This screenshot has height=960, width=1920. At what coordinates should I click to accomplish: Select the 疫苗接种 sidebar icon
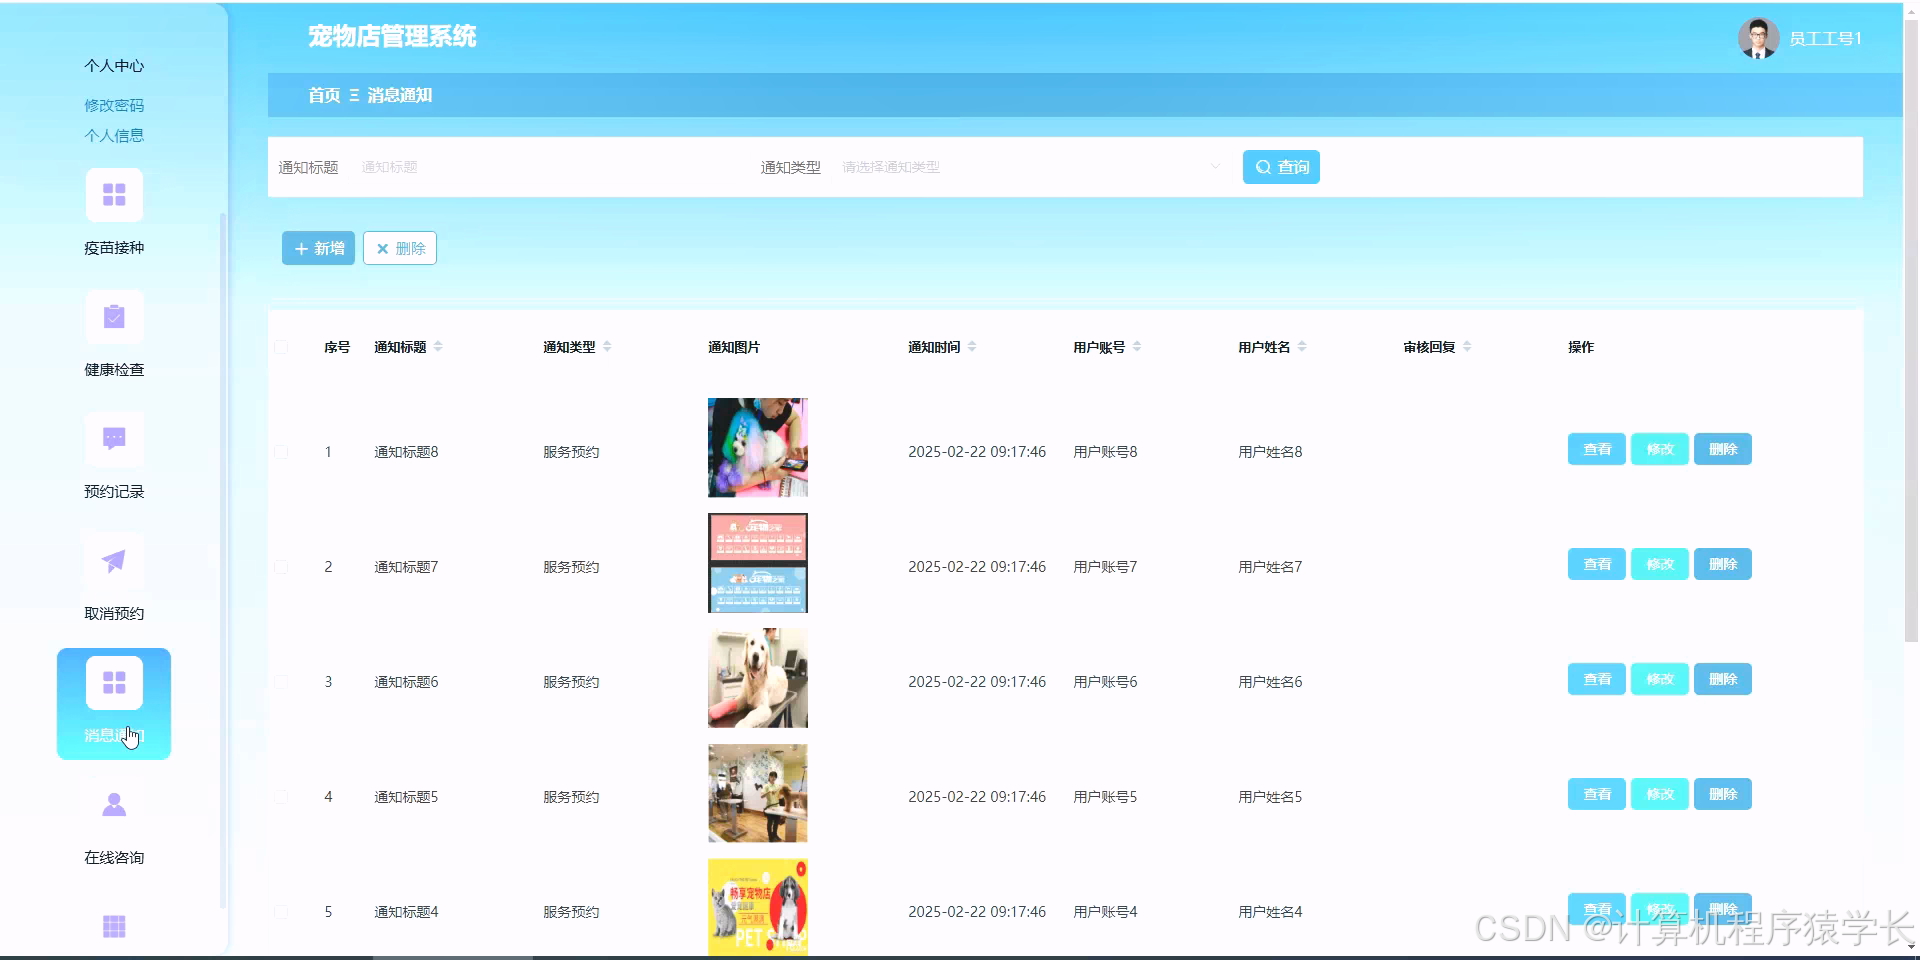point(114,194)
